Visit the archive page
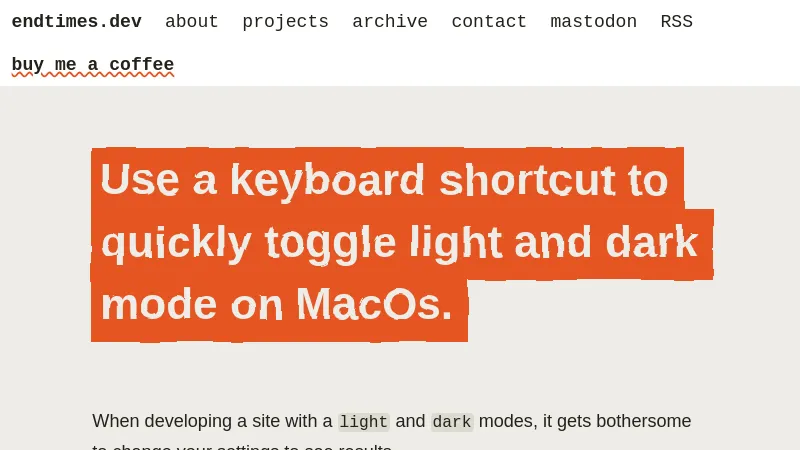The width and height of the screenshot is (800, 450). coord(389,22)
